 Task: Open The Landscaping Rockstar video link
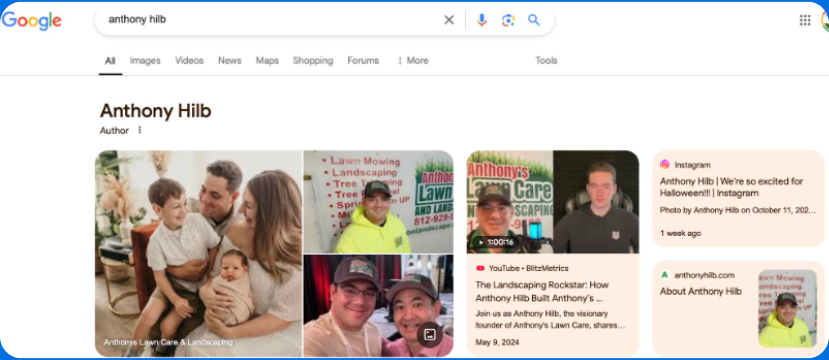[x=542, y=291]
